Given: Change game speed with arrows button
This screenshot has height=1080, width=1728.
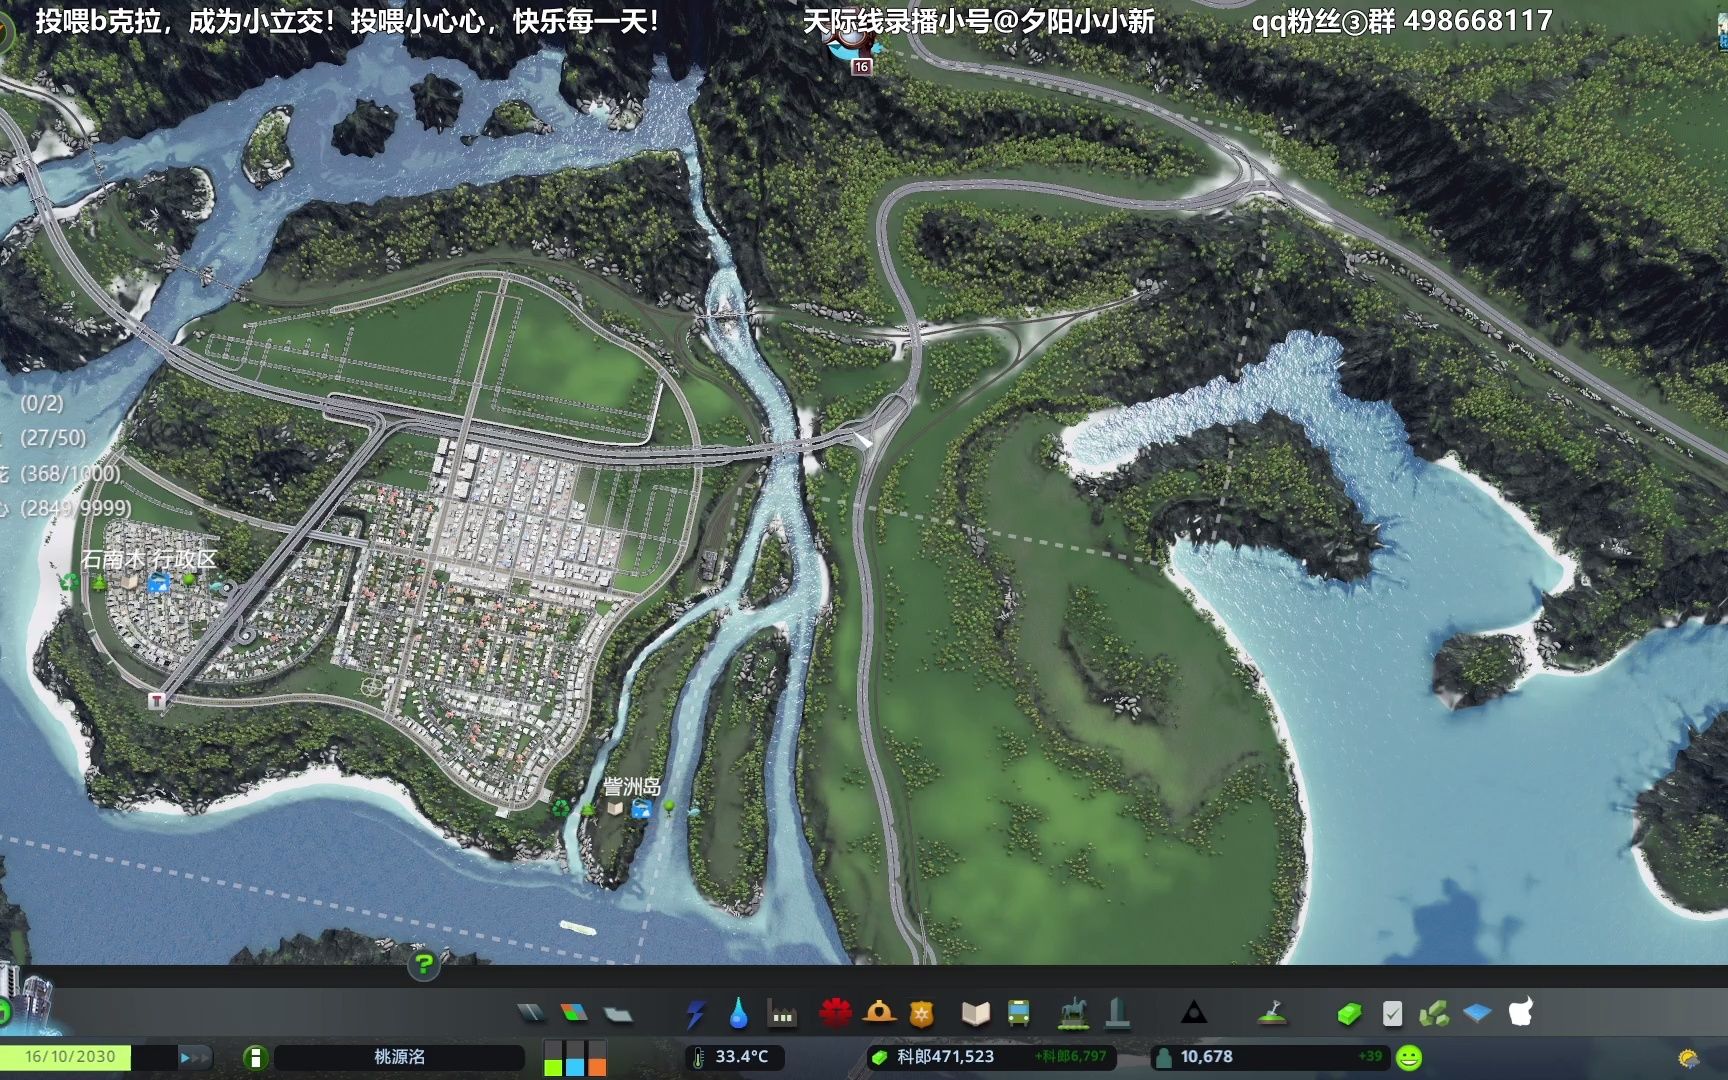Looking at the screenshot, I should [x=195, y=1057].
